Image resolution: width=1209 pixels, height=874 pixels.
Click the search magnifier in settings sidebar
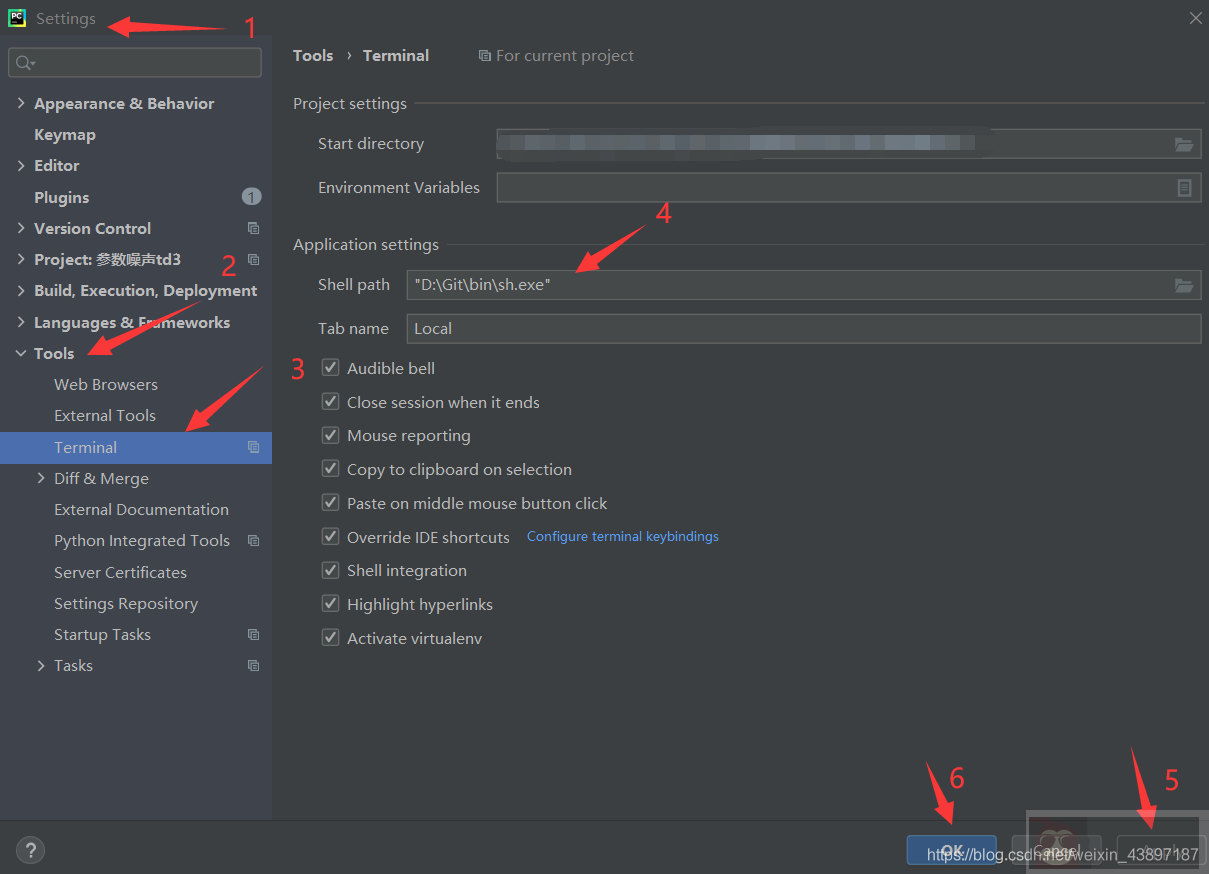pyautogui.click(x=22, y=62)
